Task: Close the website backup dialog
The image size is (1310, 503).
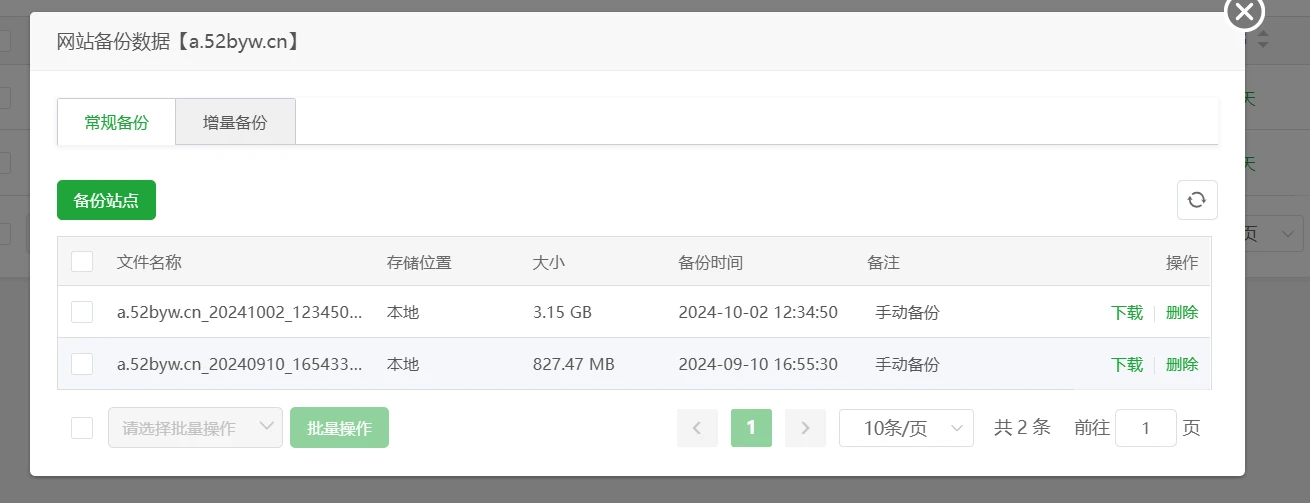Action: click(x=1244, y=12)
